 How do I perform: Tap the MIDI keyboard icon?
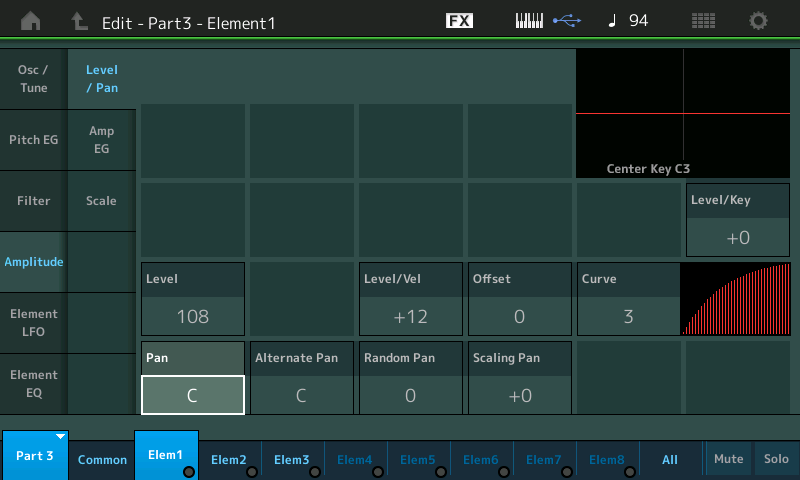tap(532, 21)
